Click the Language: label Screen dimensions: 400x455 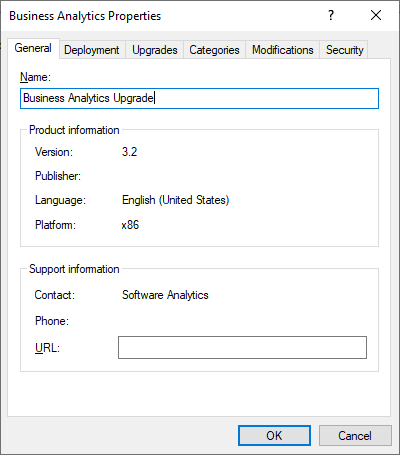tap(60, 200)
